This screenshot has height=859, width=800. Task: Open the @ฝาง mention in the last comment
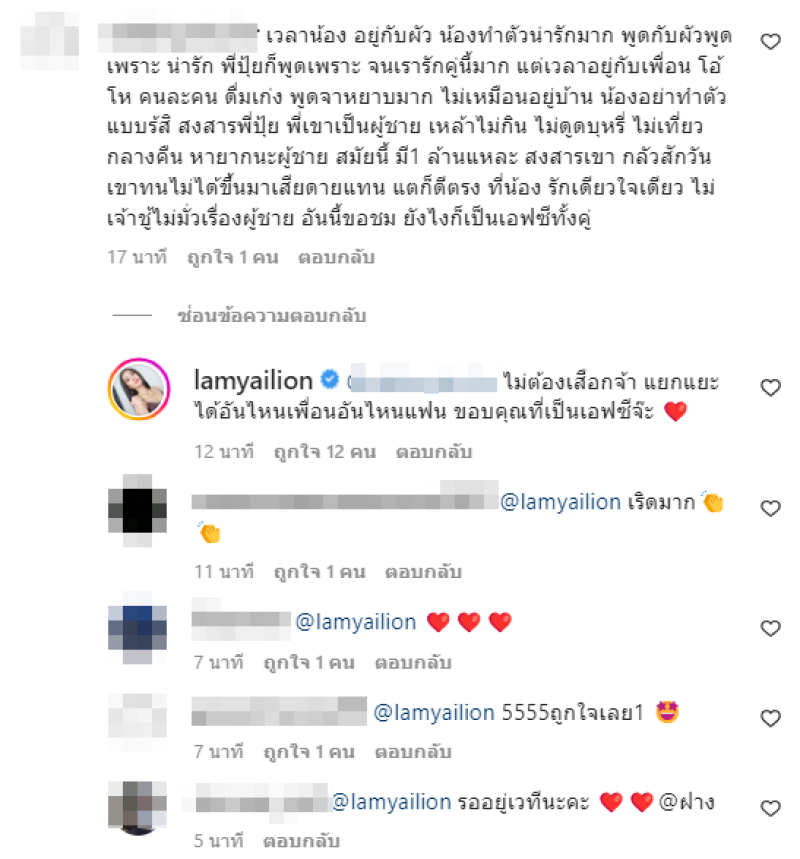(x=687, y=802)
